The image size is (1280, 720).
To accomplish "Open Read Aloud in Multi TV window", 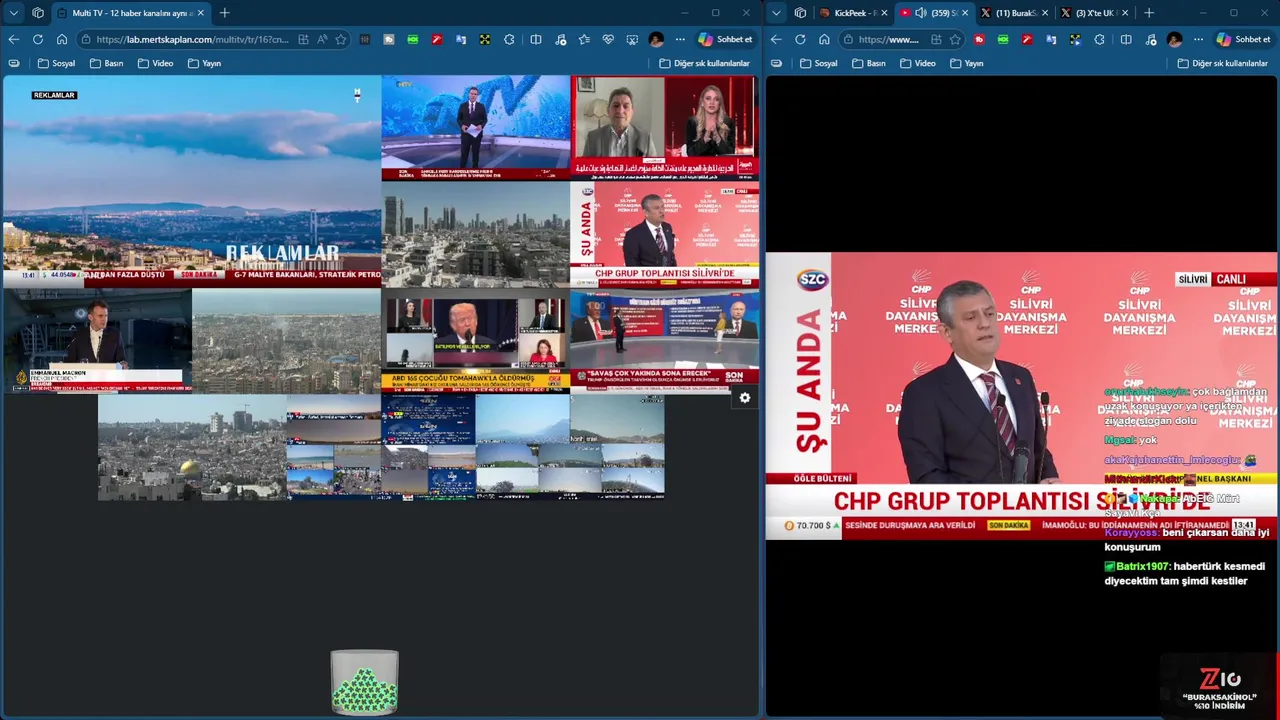I will click(322, 39).
